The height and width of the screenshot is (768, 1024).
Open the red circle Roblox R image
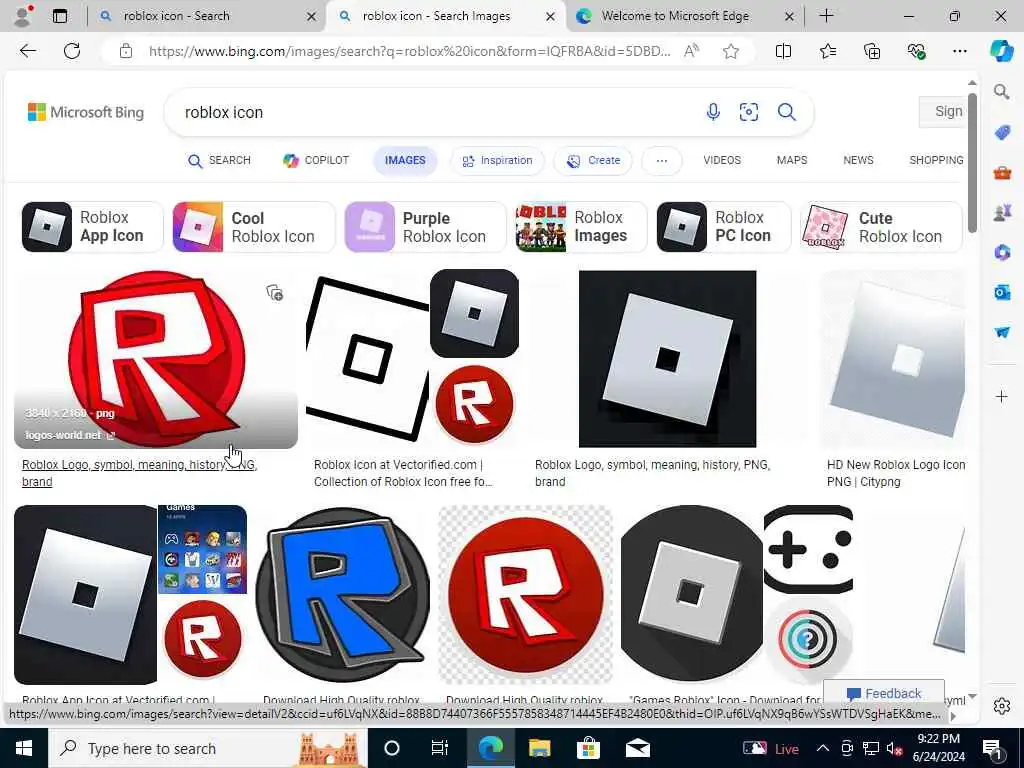point(155,359)
